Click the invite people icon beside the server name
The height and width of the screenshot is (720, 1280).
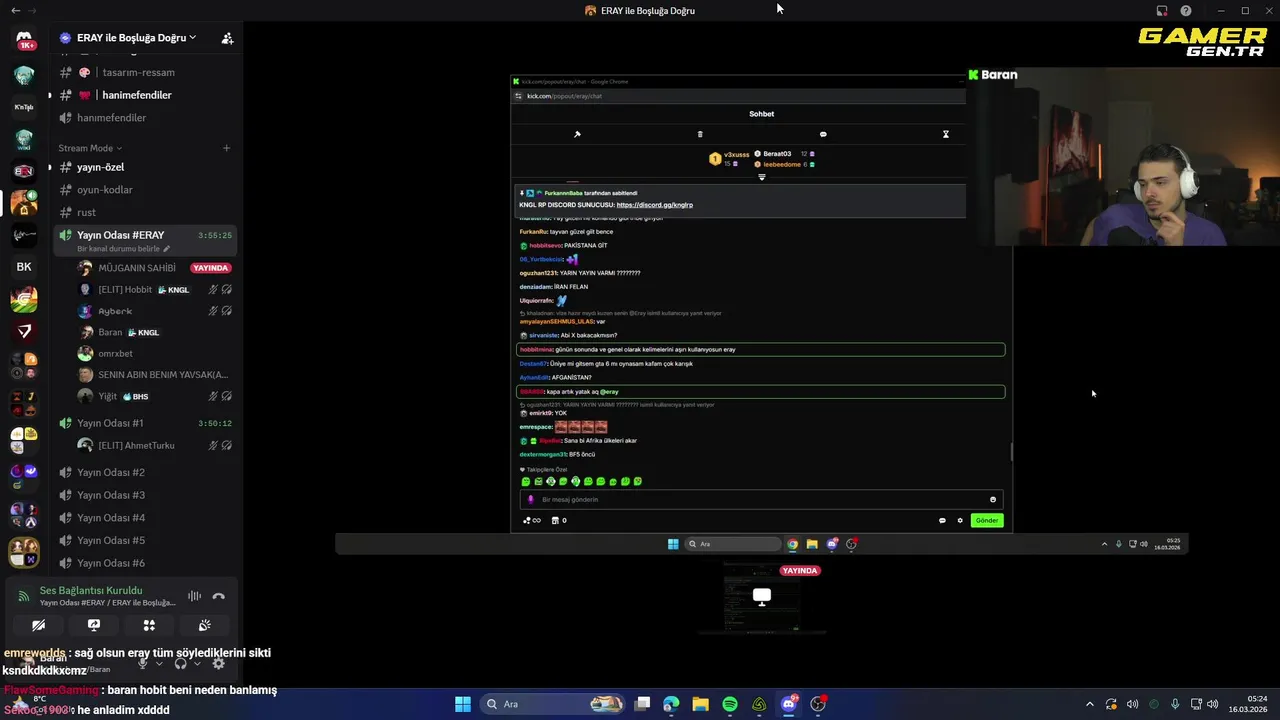coord(227,38)
